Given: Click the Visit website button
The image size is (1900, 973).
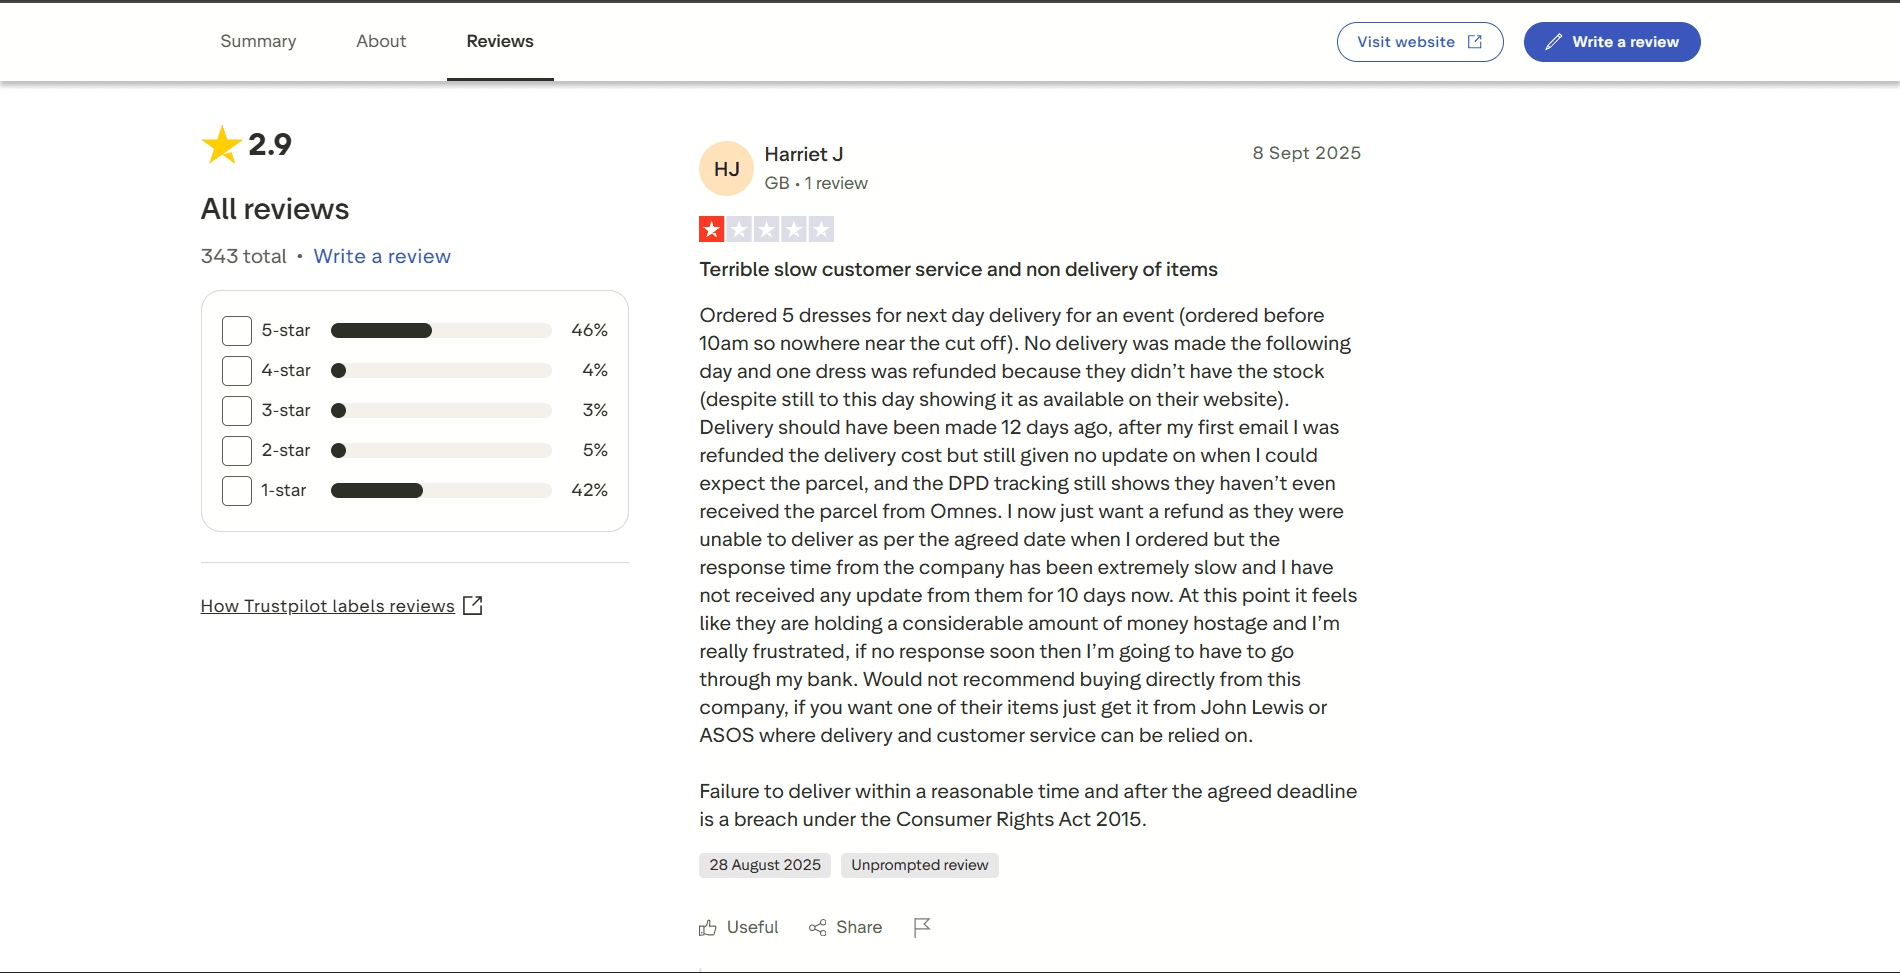Looking at the screenshot, I should (x=1419, y=41).
